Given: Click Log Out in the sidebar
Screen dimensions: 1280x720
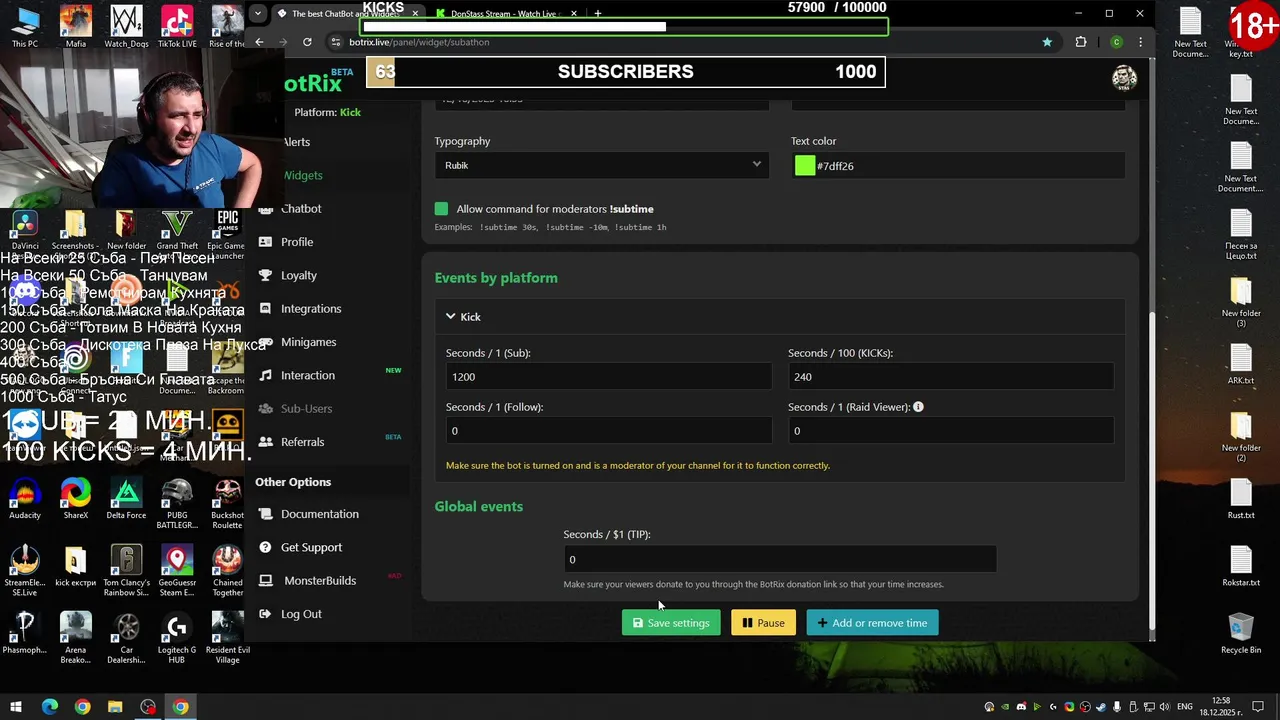Looking at the screenshot, I should (x=301, y=614).
